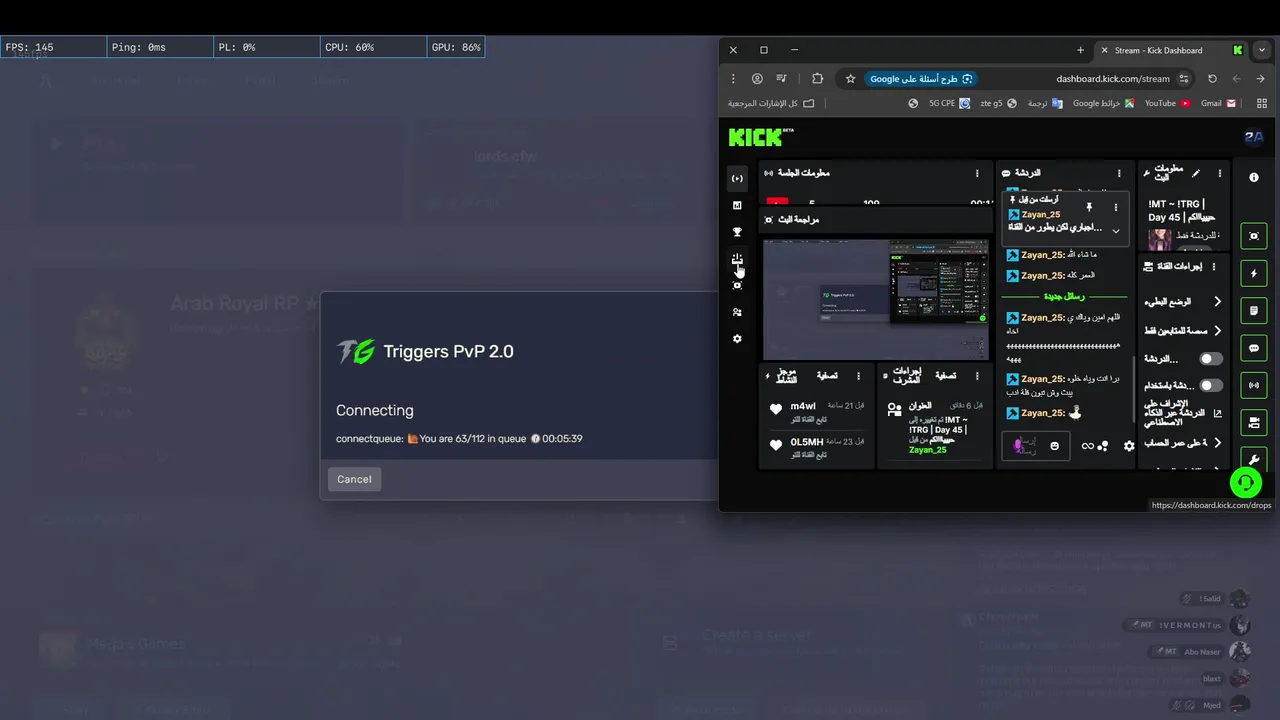Open chat settings gear below the chat
The width and height of the screenshot is (1280, 720).
click(x=1129, y=446)
